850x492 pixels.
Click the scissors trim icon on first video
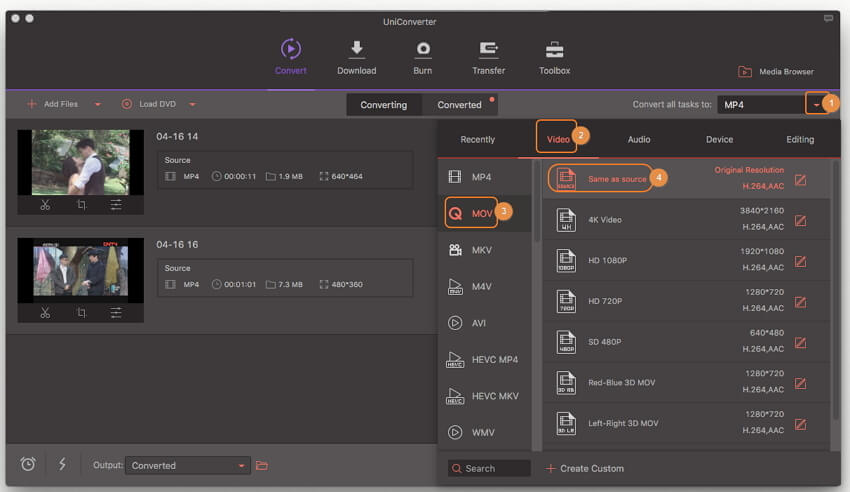(x=46, y=204)
